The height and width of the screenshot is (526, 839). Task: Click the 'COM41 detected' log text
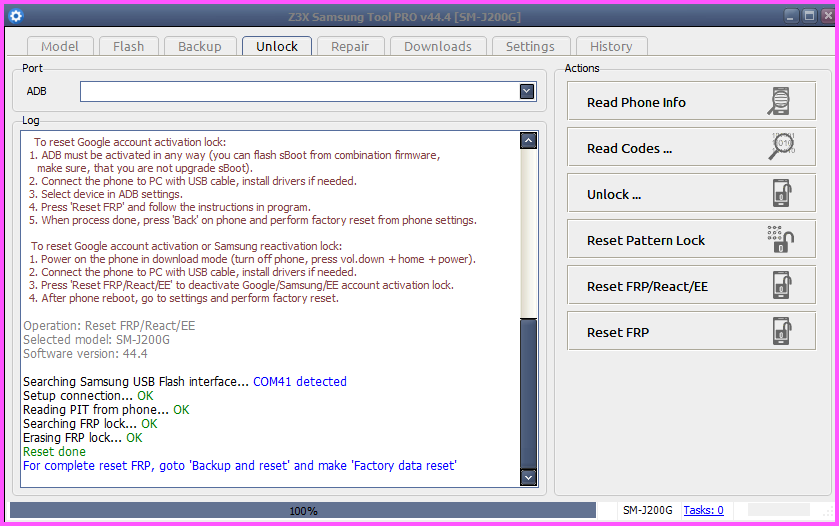[300, 382]
